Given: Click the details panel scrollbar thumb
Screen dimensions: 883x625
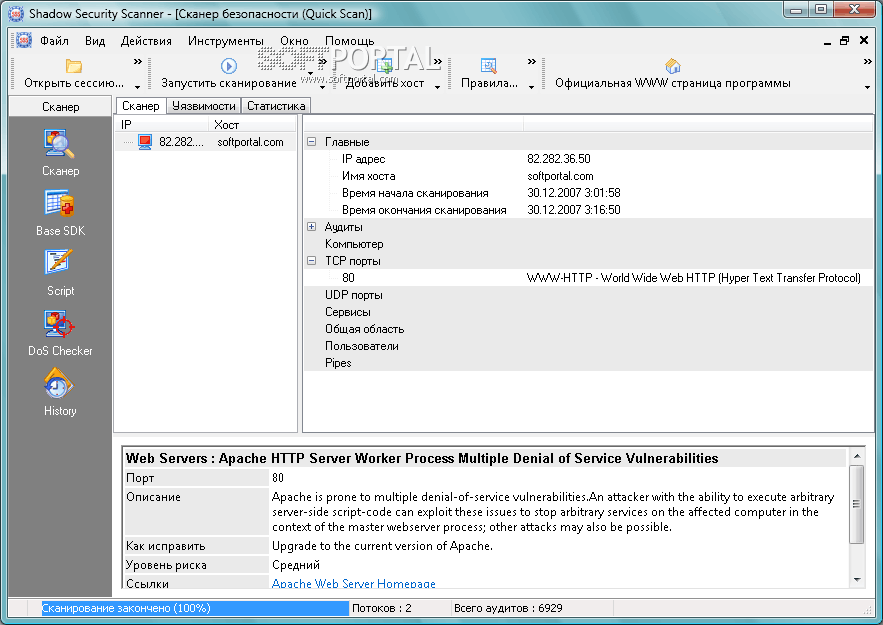Looking at the screenshot, I should click(x=857, y=504).
